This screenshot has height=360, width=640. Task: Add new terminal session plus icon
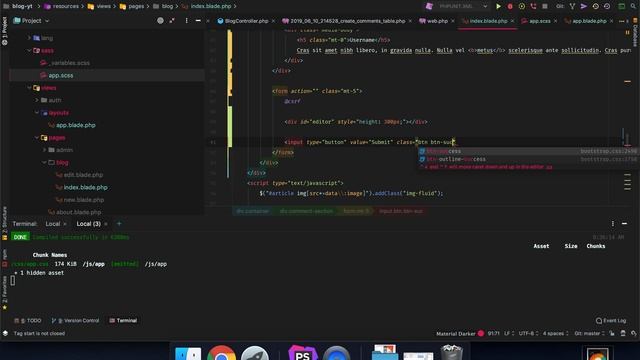click(119, 224)
